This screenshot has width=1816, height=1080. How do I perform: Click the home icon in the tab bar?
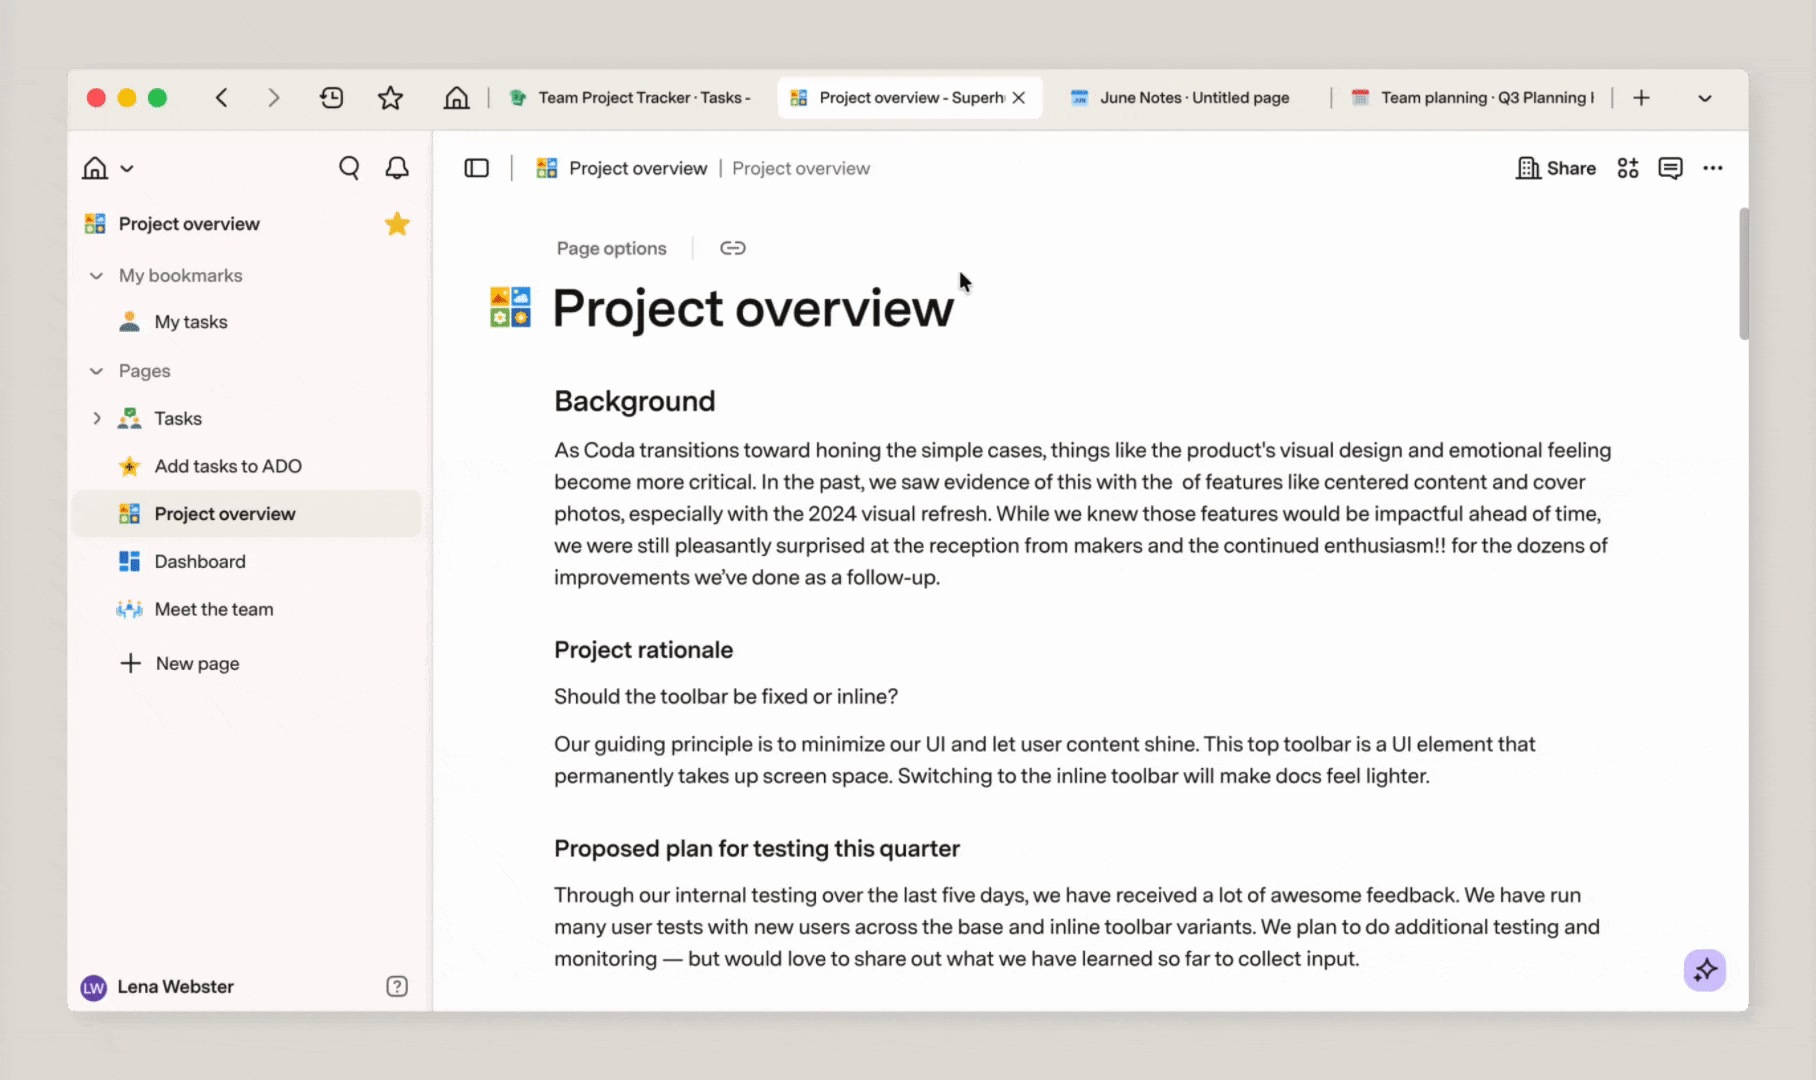point(456,97)
